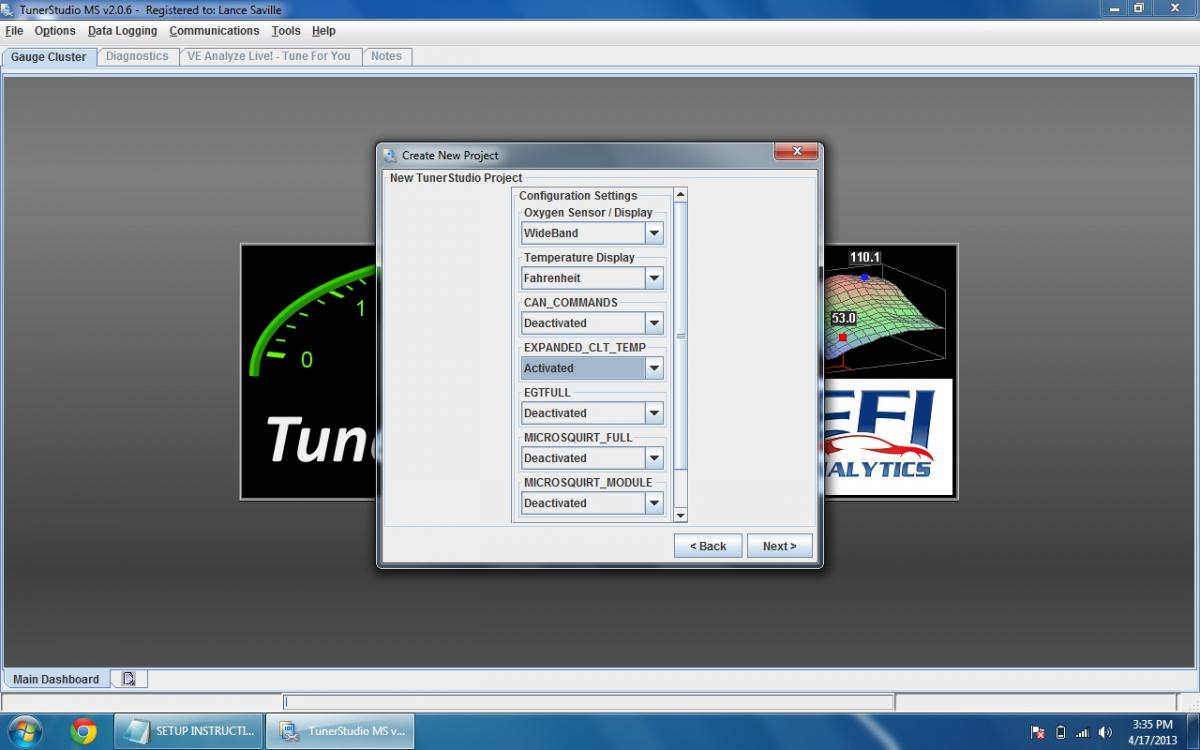Click the network status tray icon
The width and height of the screenshot is (1200, 750).
tap(1038, 732)
